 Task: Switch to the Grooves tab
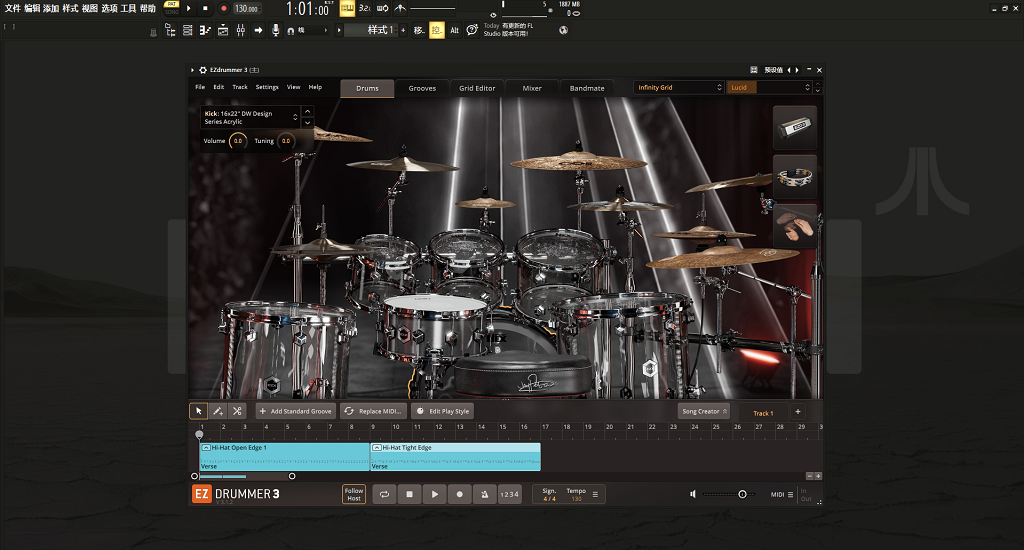coord(422,88)
